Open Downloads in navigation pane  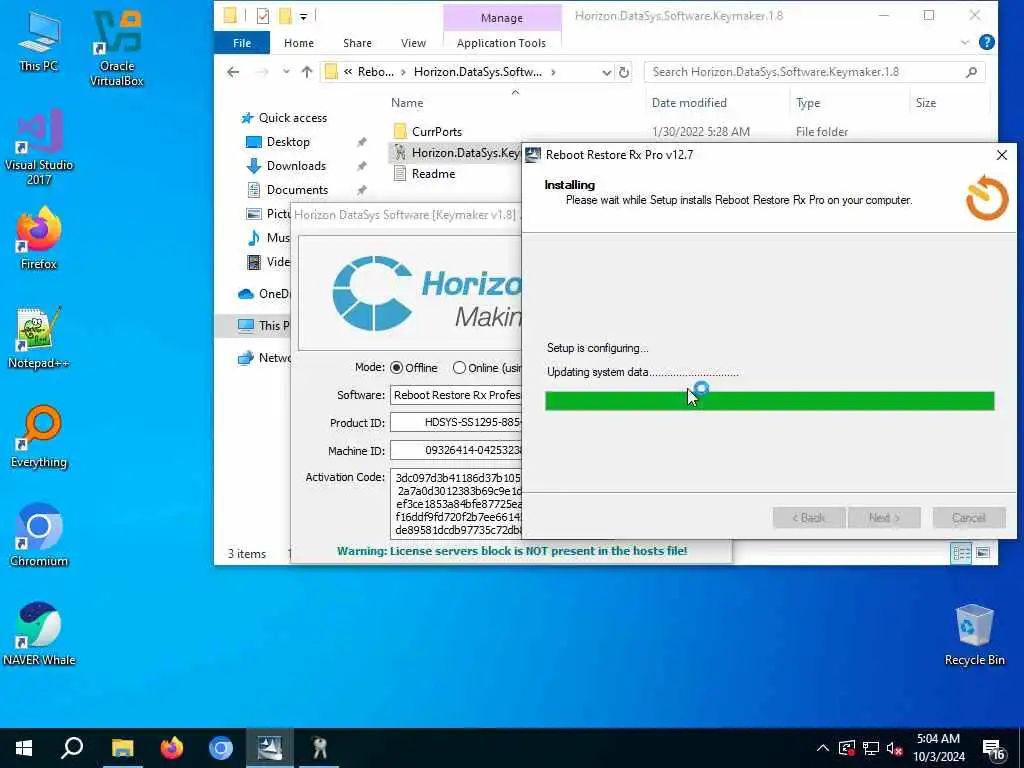click(296, 166)
